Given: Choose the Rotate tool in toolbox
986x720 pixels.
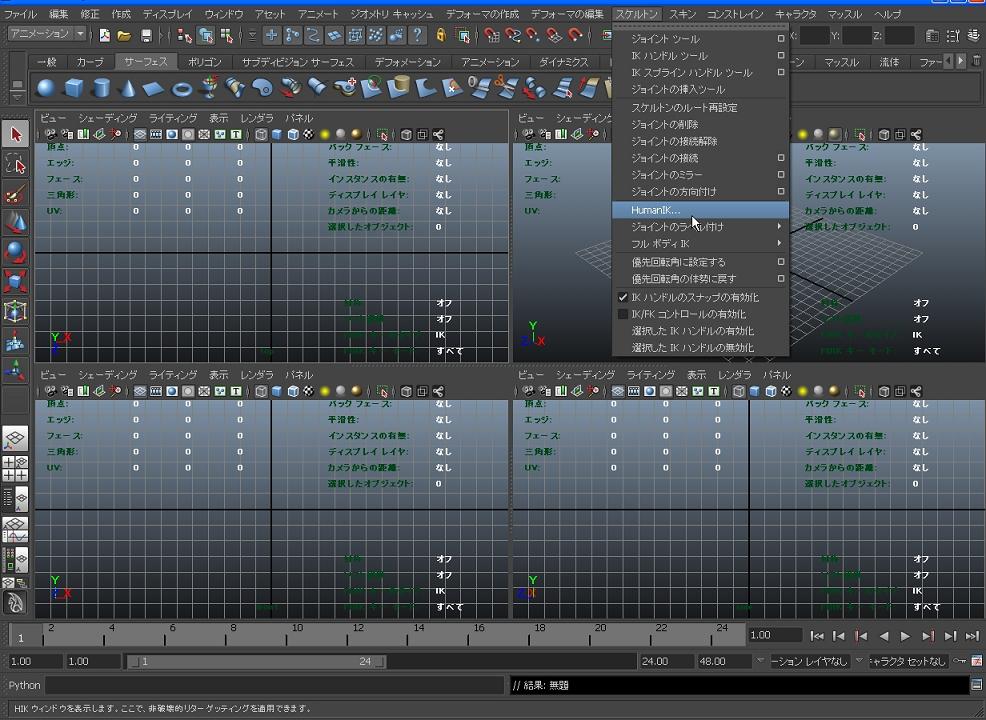Looking at the screenshot, I should pyautogui.click(x=15, y=252).
